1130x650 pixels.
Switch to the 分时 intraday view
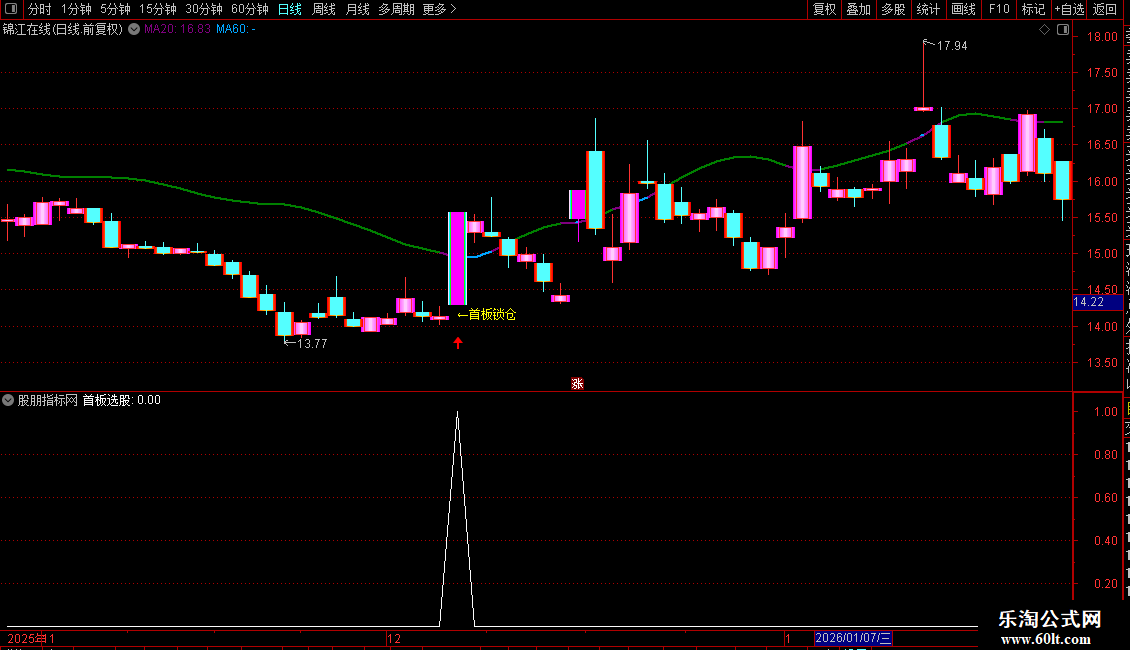[39, 9]
